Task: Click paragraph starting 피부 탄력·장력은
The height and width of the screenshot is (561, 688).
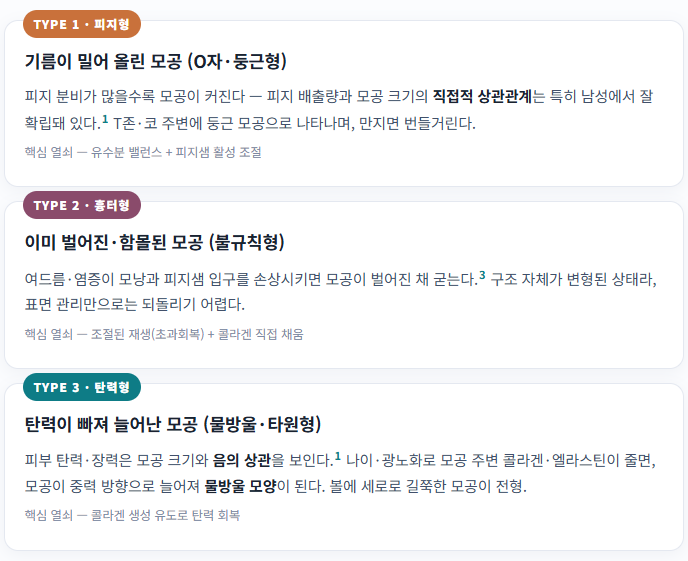Action: pyautogui.click(x=340, y=473)
